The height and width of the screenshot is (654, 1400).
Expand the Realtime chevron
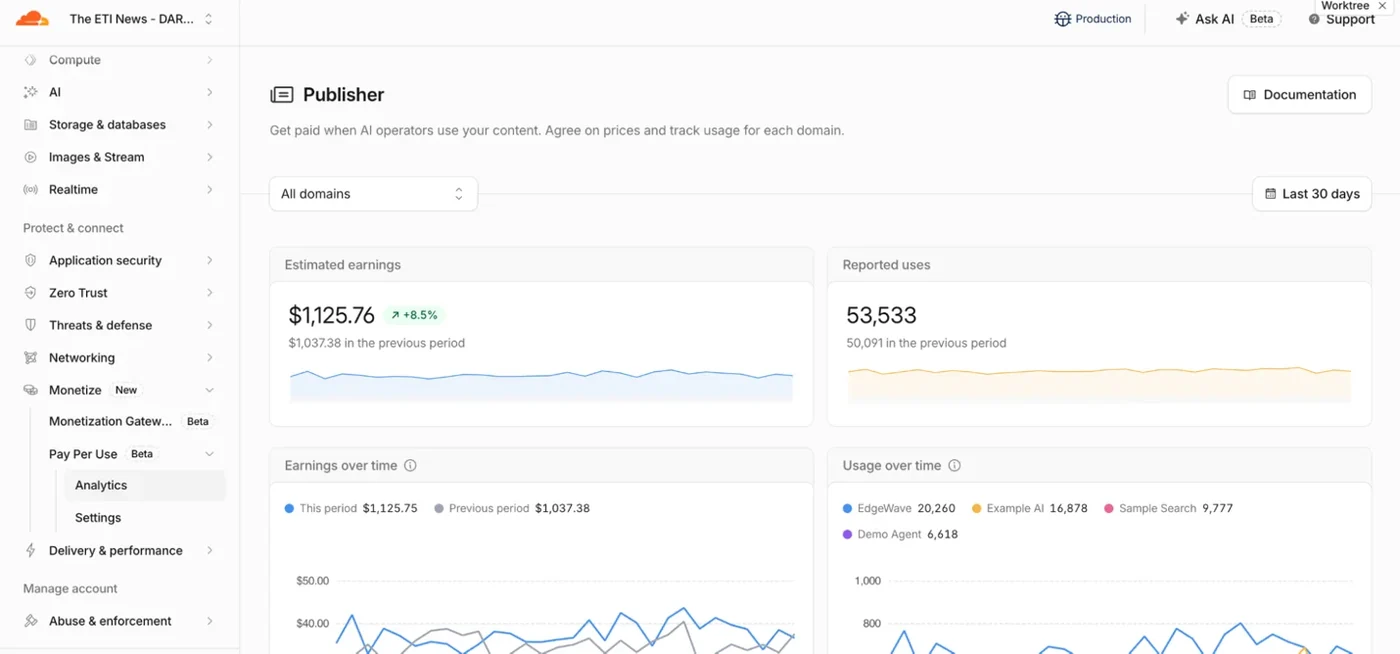[x=209, y=189]
